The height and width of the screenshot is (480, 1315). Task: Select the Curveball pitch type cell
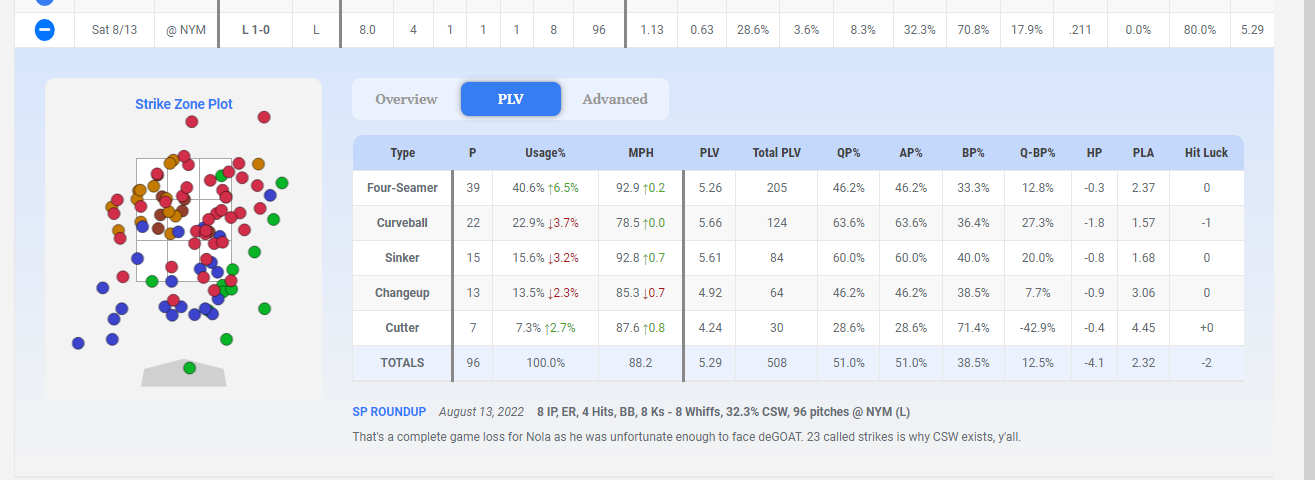403,223
